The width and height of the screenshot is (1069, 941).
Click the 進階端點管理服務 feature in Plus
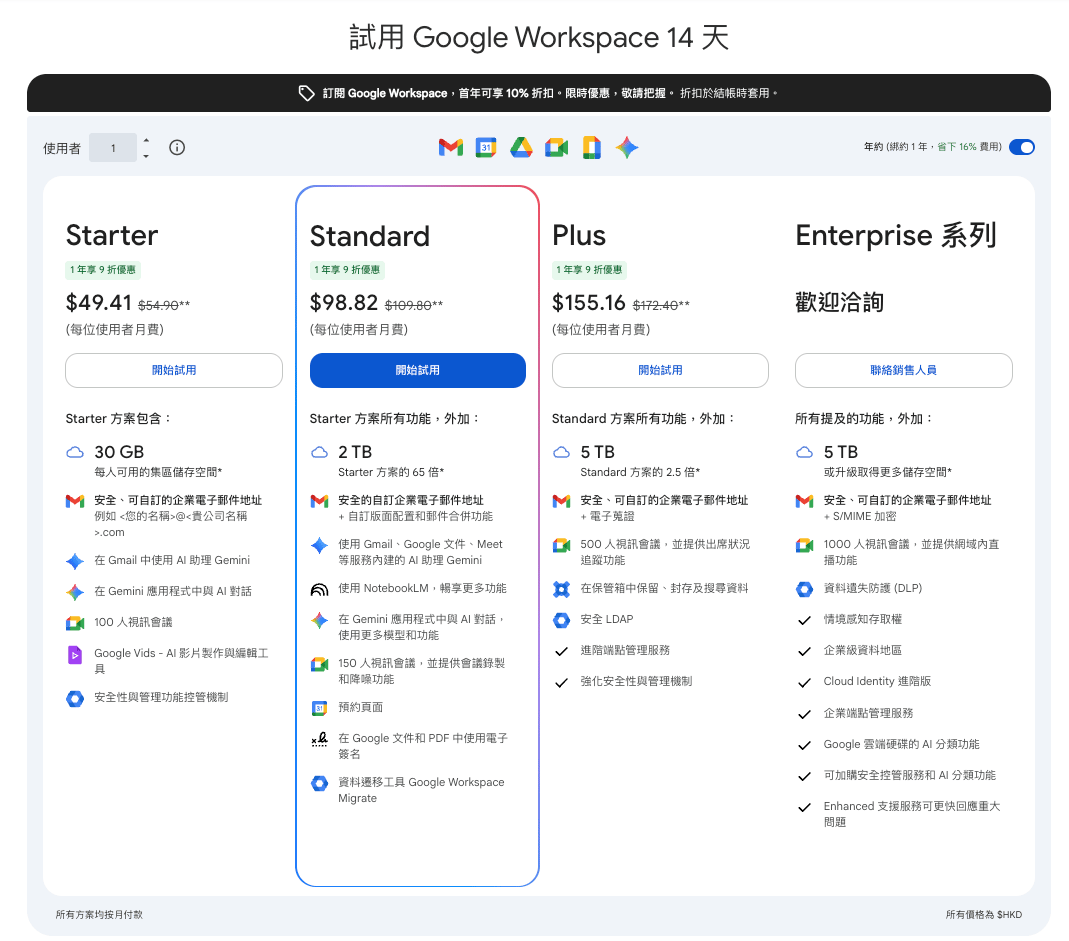pyautogui.click(x=625, y=650)
